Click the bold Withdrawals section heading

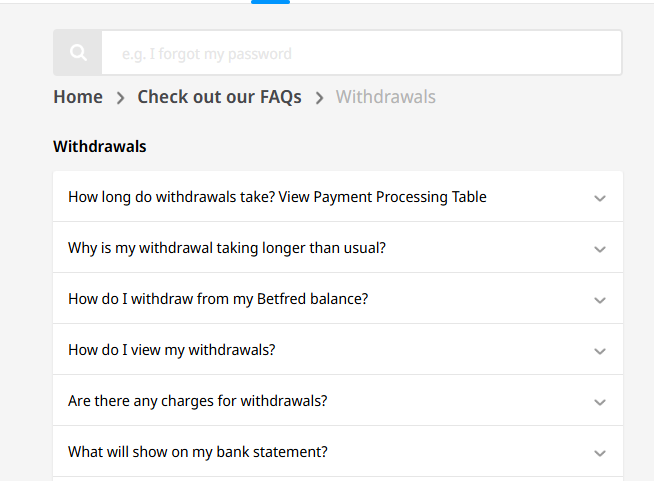(x=100, y=147)
